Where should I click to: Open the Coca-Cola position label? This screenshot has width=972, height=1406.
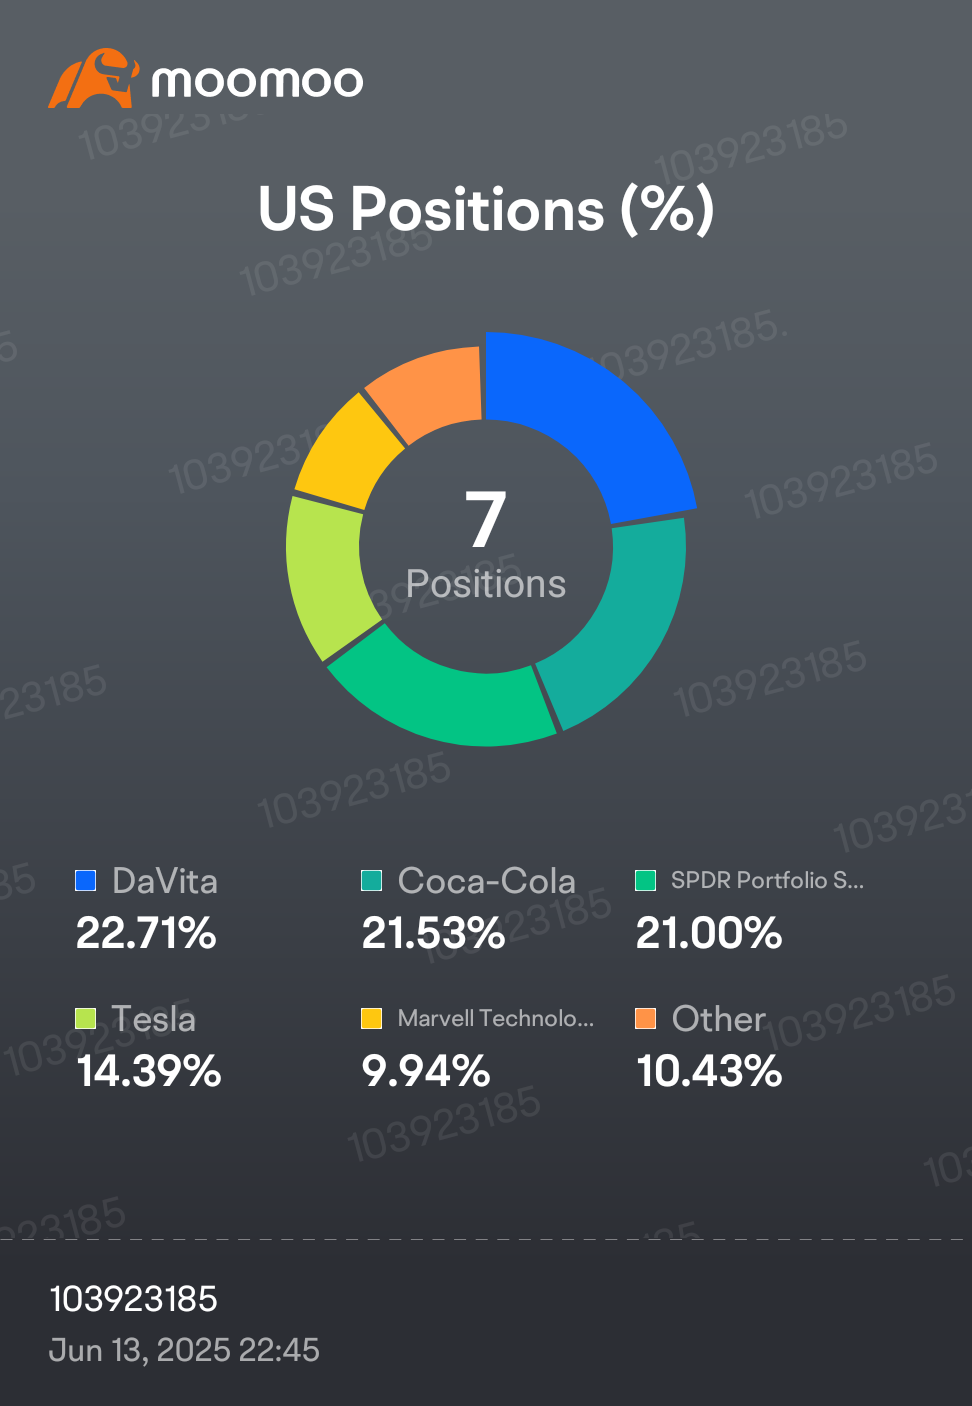click(486, 881)
